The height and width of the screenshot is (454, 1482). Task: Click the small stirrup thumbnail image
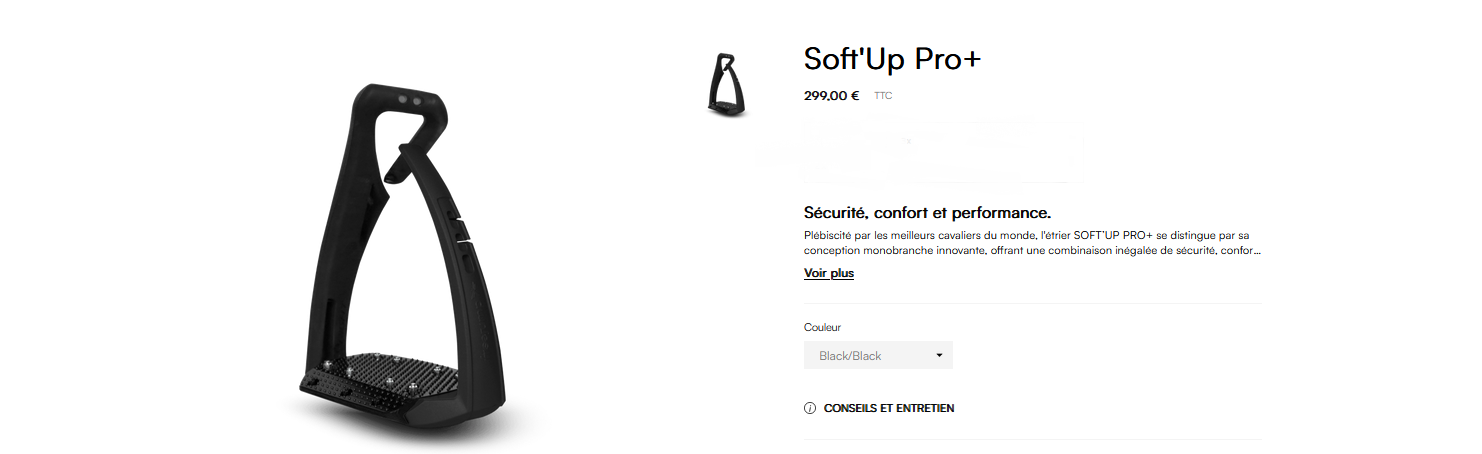(x=727, y=86)
